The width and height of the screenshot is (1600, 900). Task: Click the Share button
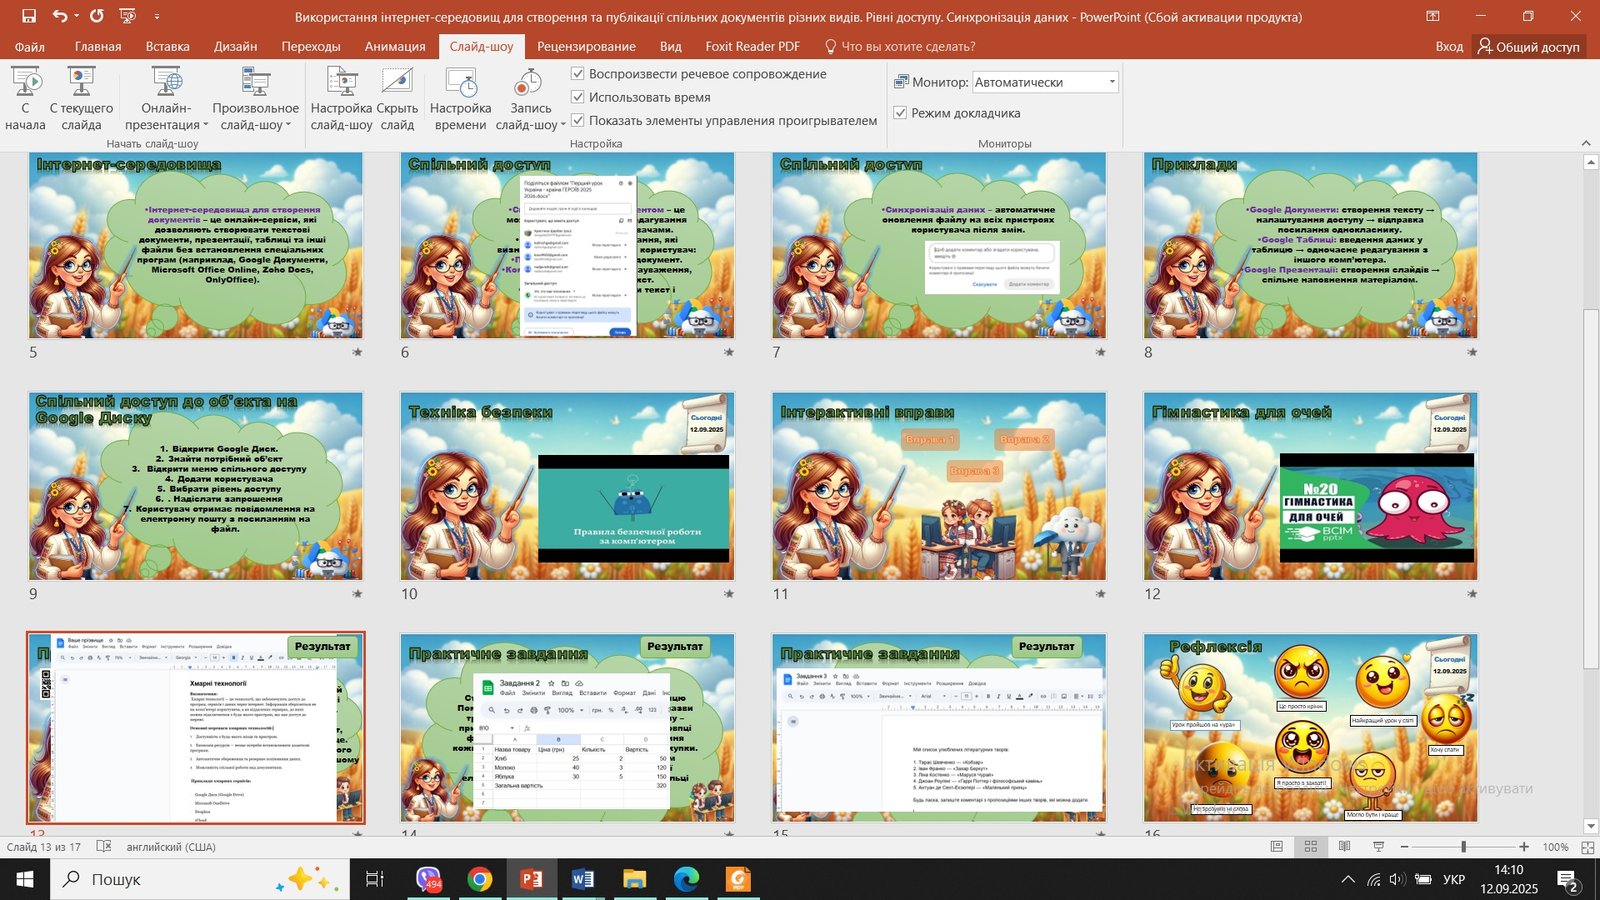(1528, 46)
